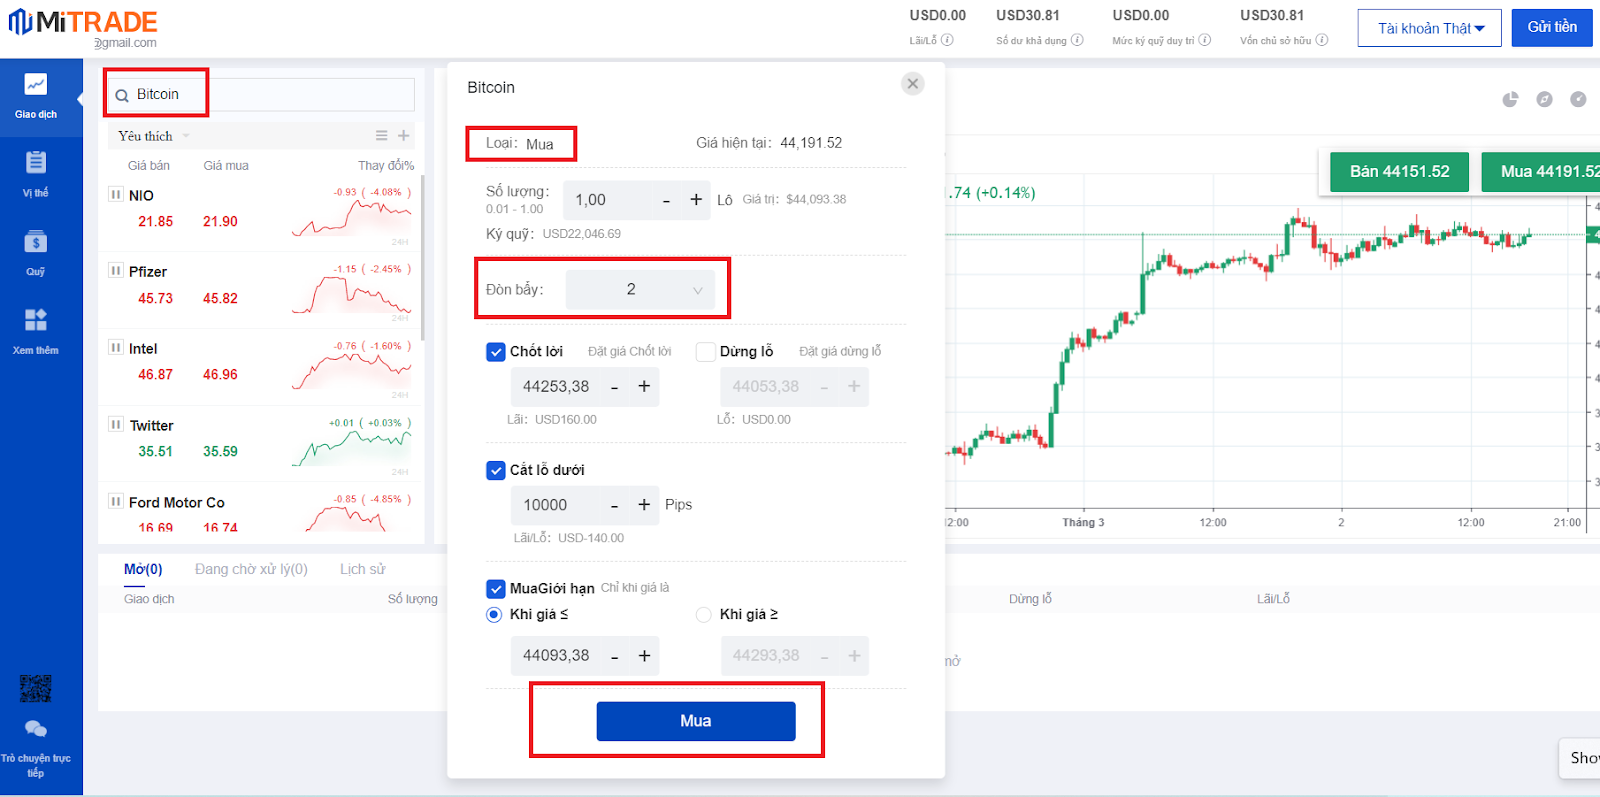Click the watchlist list-view icon
This screenshot has width=1600, height=797.
pos(381,136)
